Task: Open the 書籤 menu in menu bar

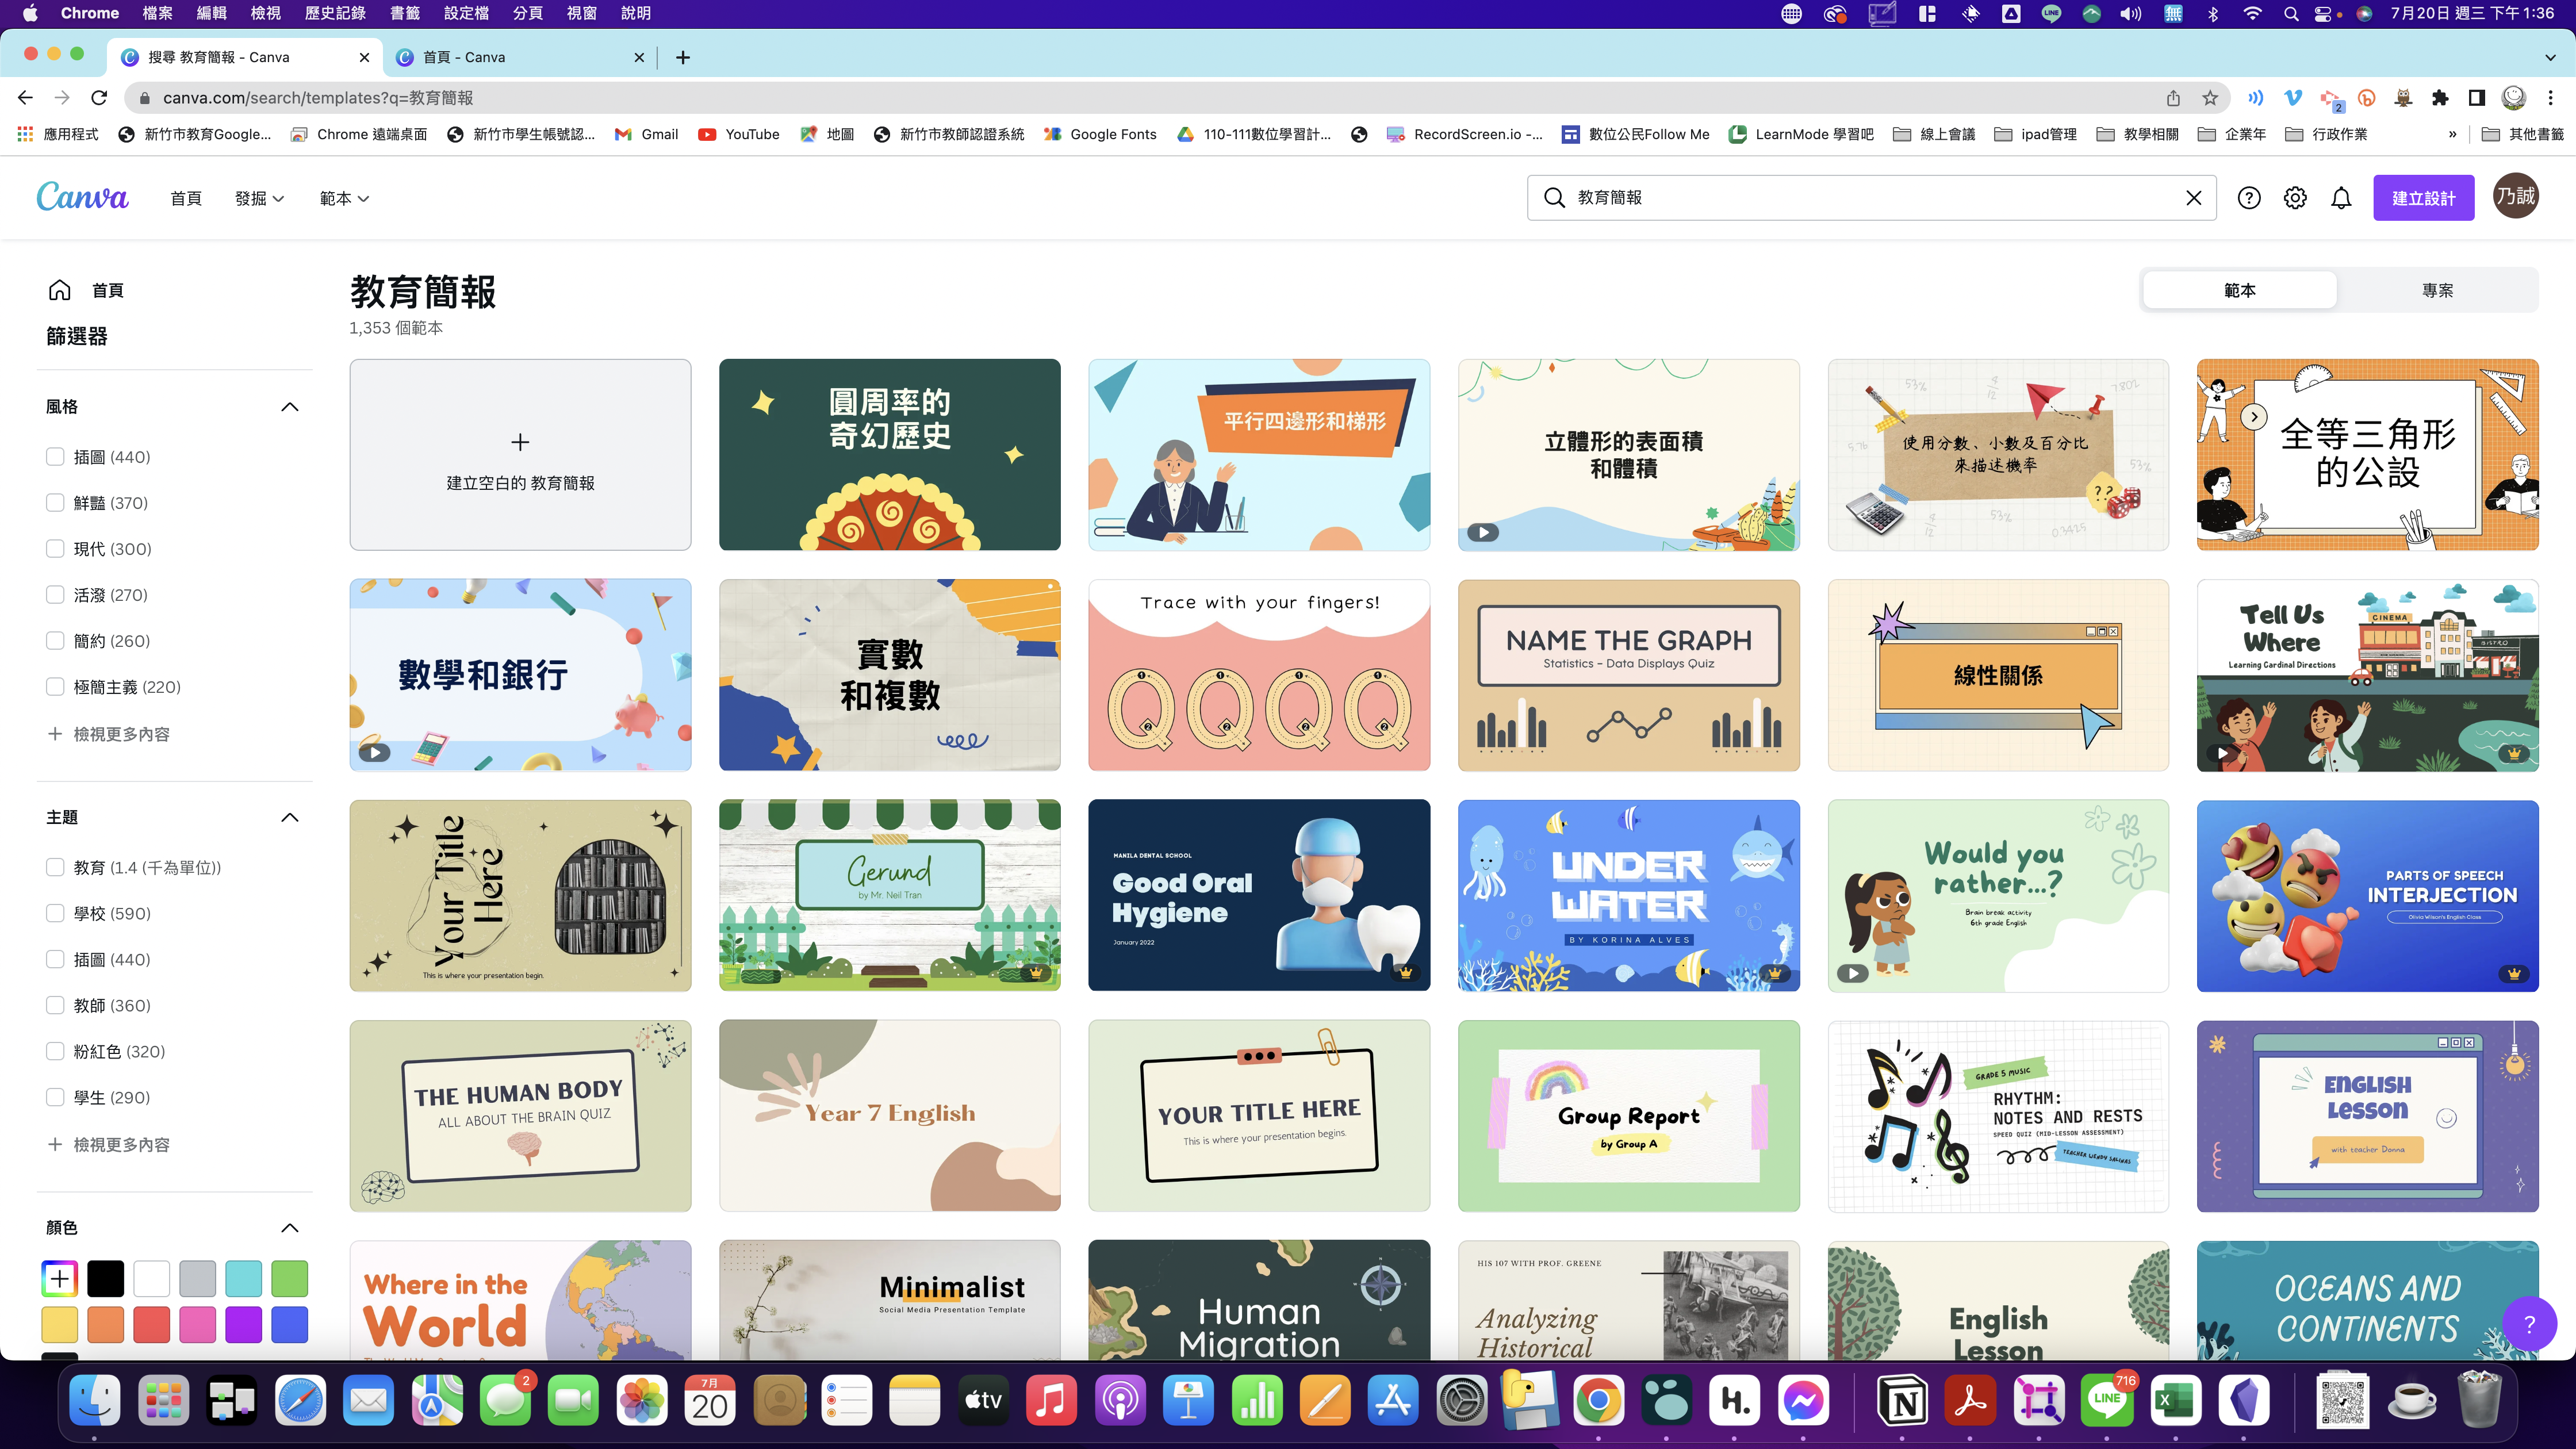Action: pyautogui.click(x=405, y=13)
